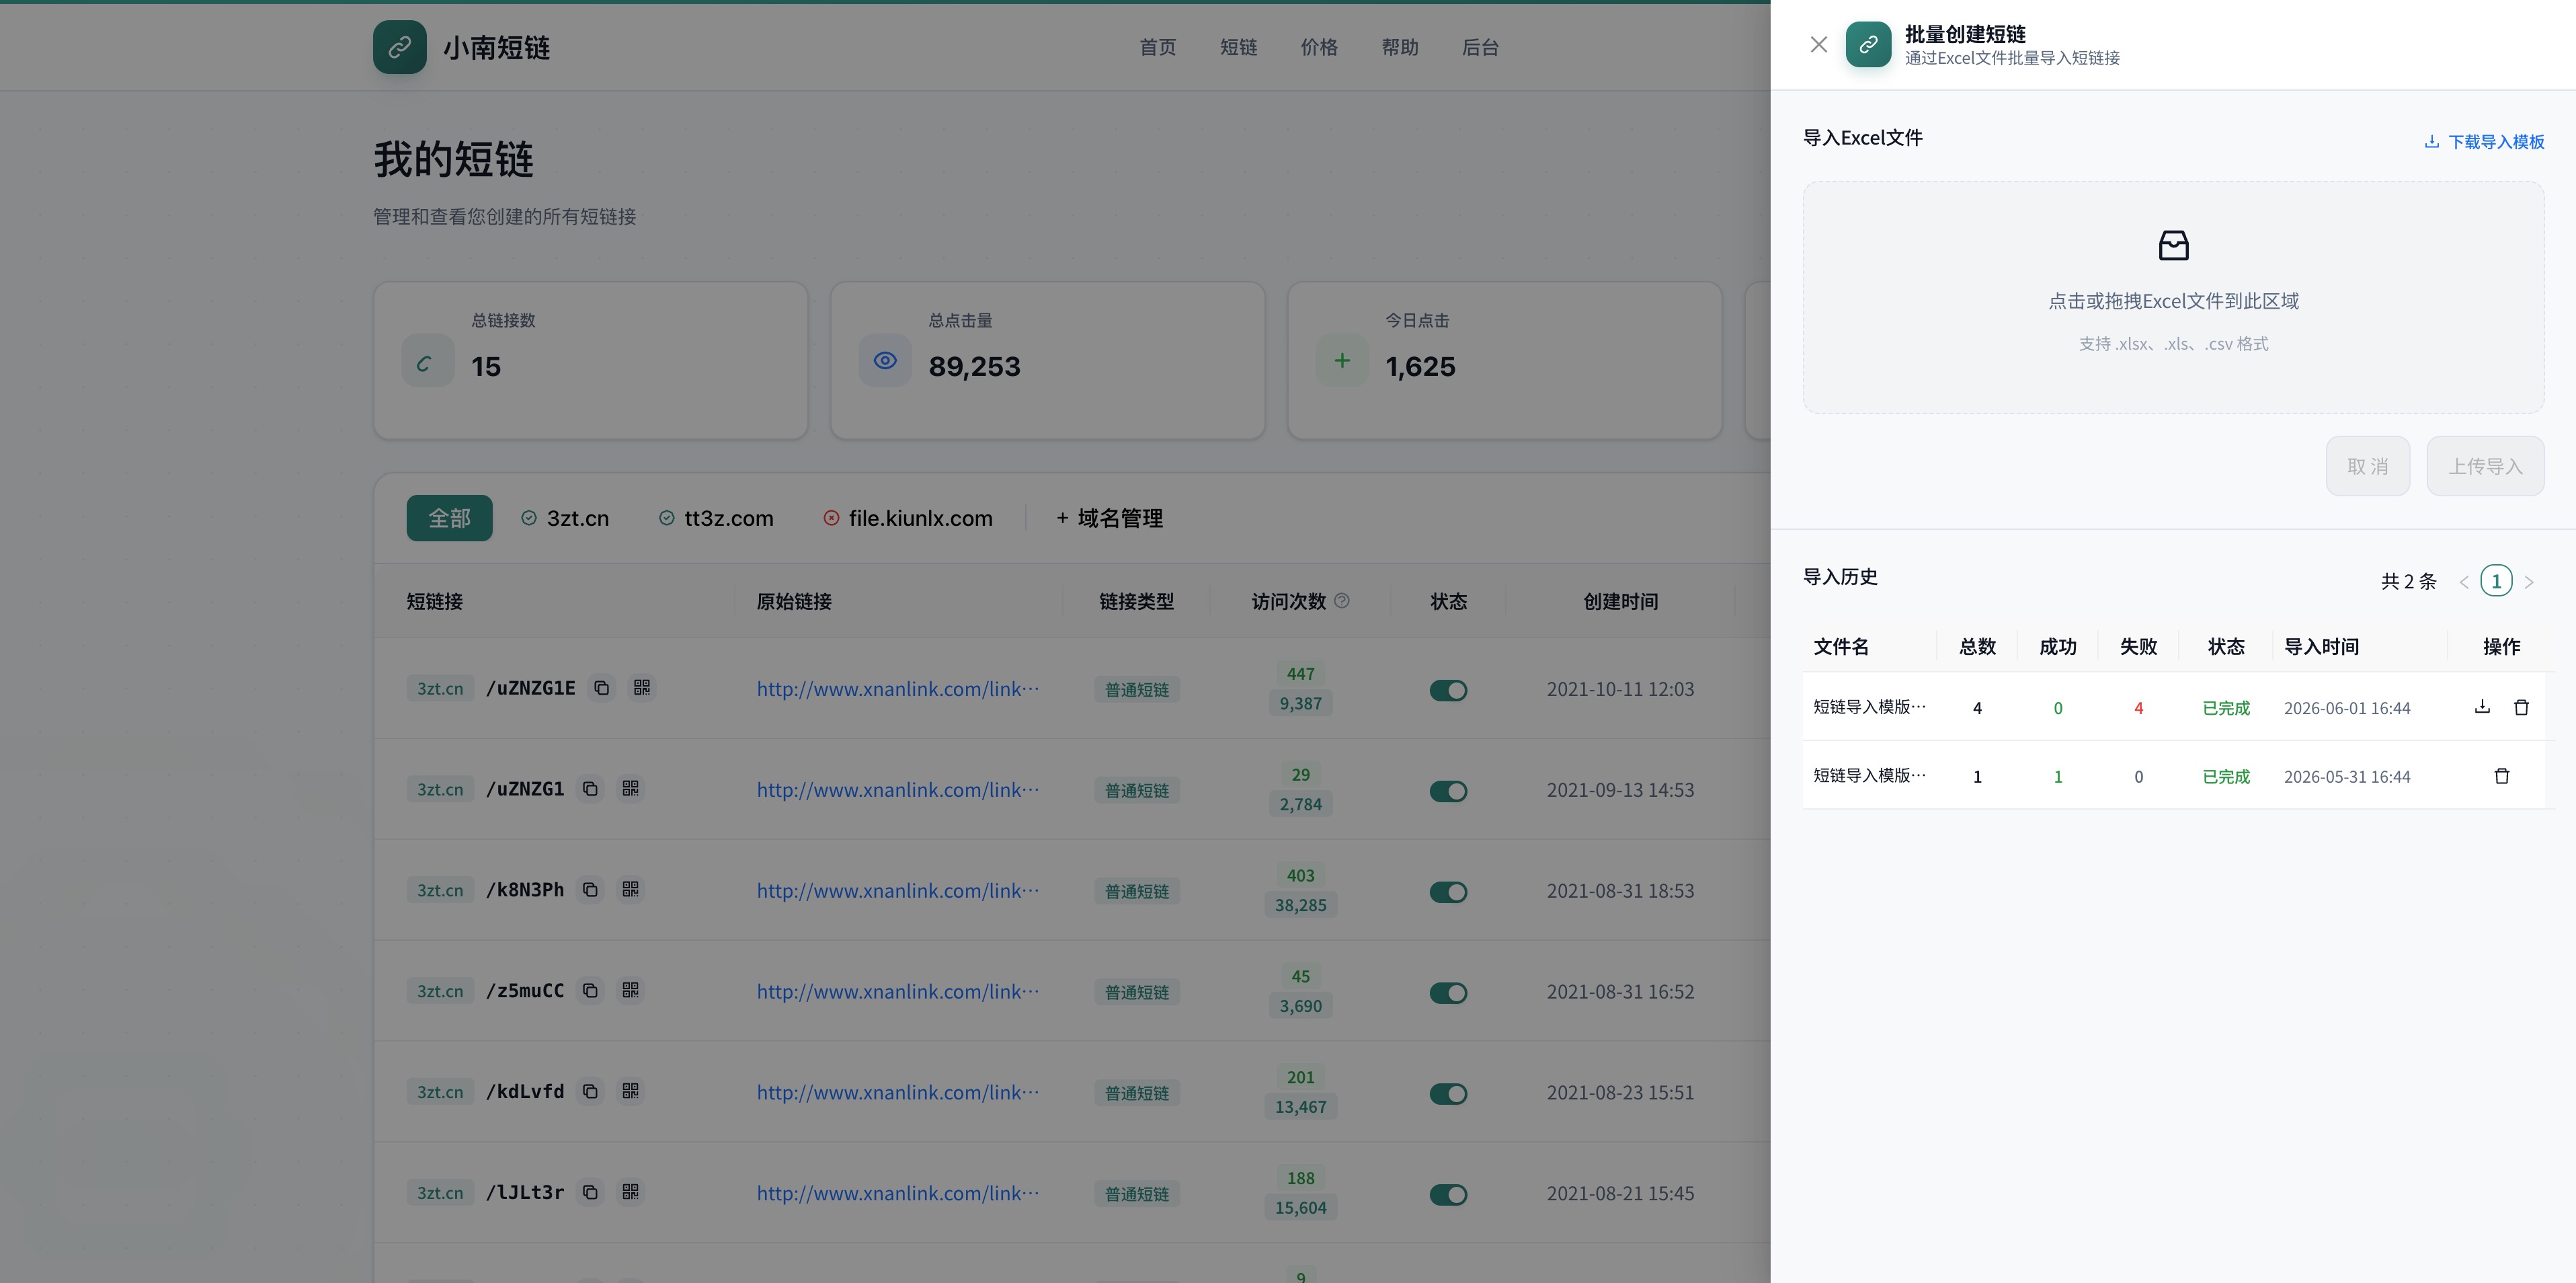Open the 帮助 nav item
This screenshot has height=1283, width=2576.
coord(1400,47)
